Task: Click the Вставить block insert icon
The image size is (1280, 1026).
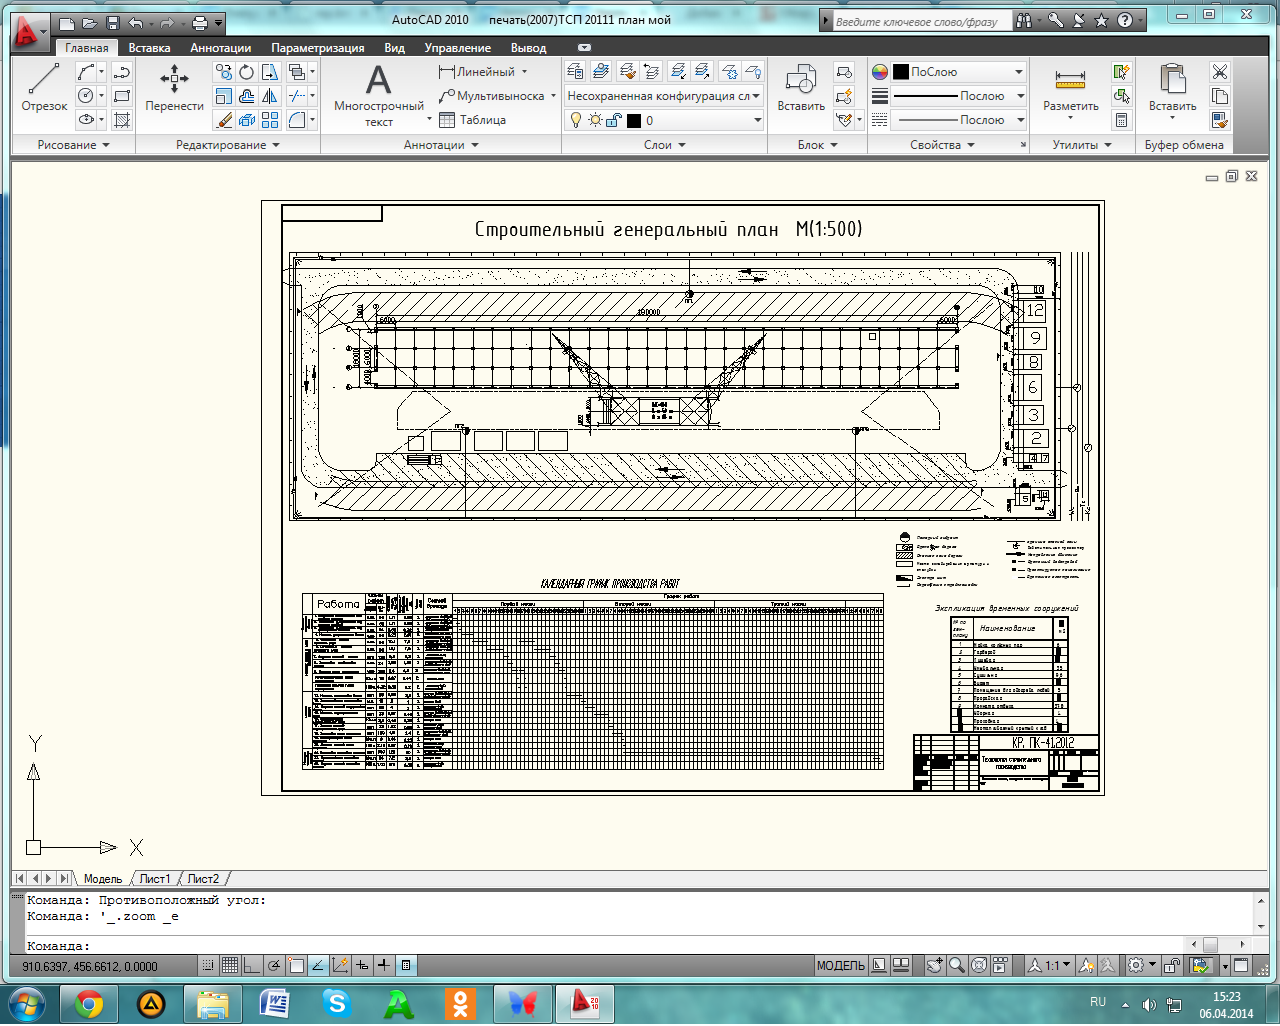Action: [801, 87]
